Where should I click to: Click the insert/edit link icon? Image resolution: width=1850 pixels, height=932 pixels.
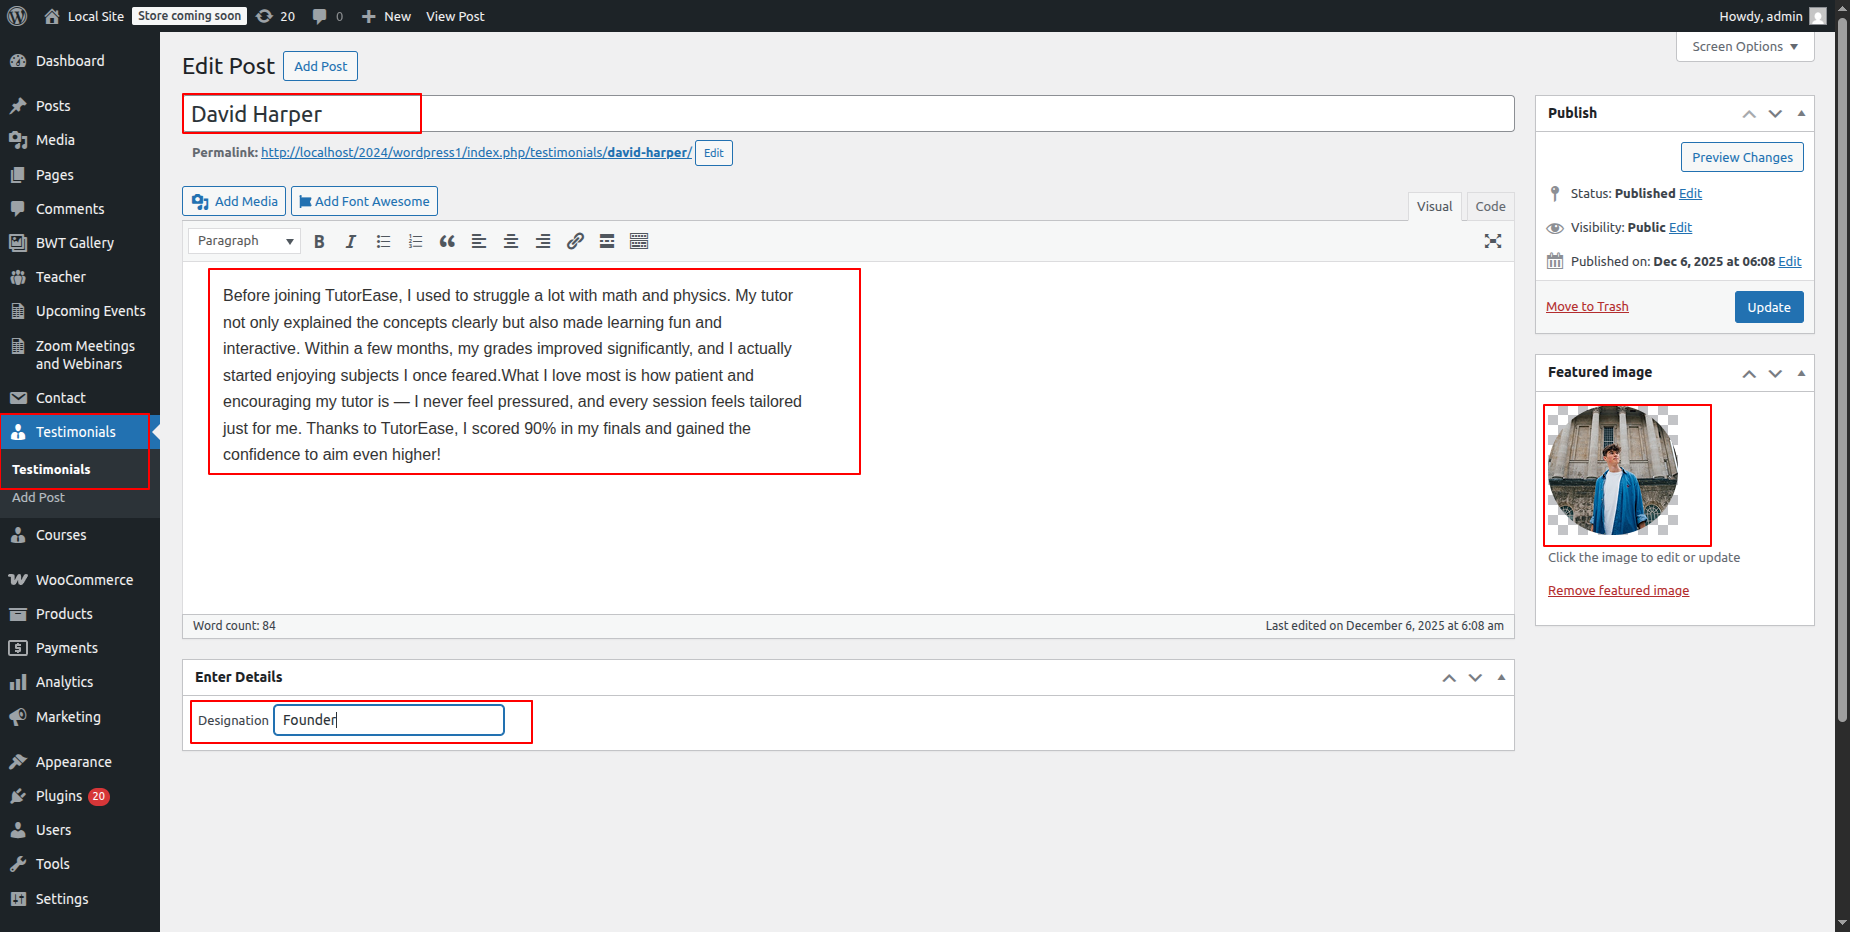click(575, 241)
